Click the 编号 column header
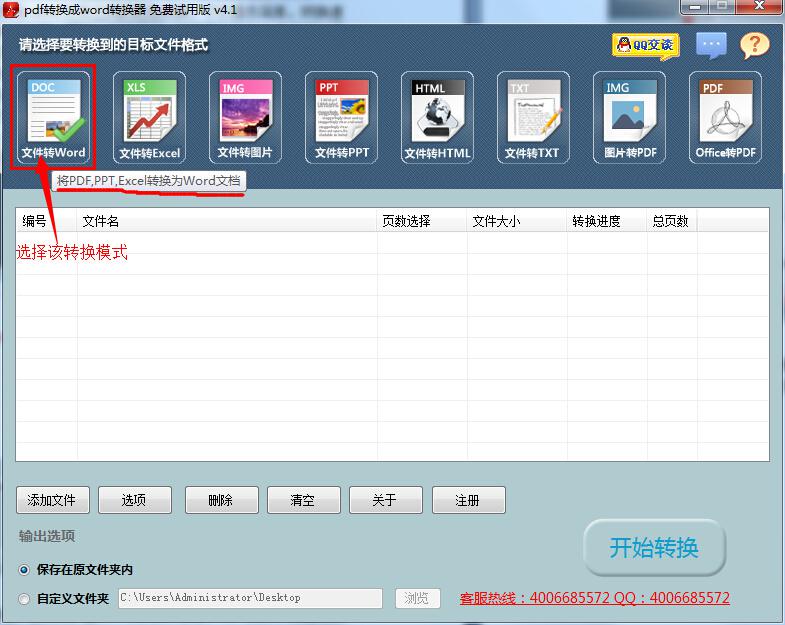The height and width of the screenshot is (625, 785). (47, 221)
